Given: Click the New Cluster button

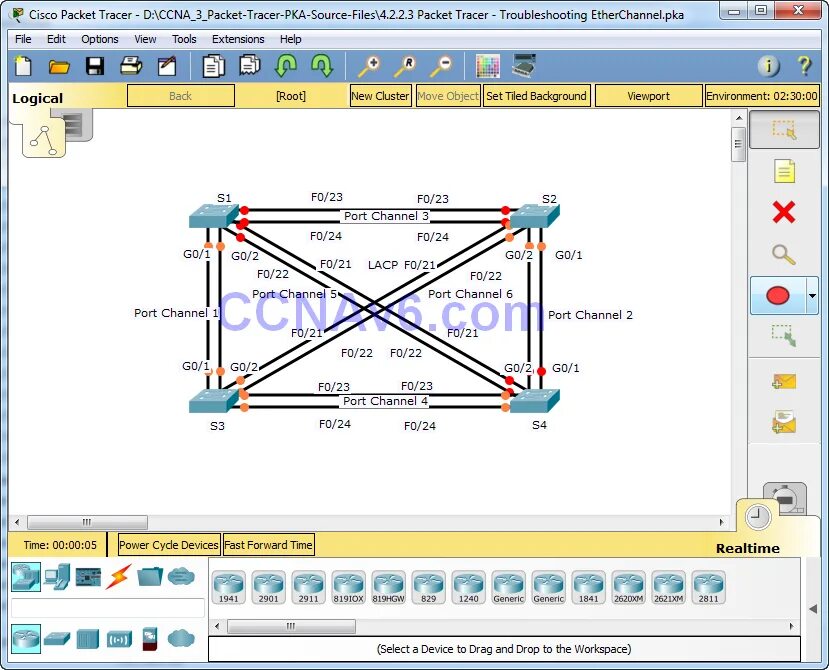Looking at the screenshot, I should pos(380,96).
